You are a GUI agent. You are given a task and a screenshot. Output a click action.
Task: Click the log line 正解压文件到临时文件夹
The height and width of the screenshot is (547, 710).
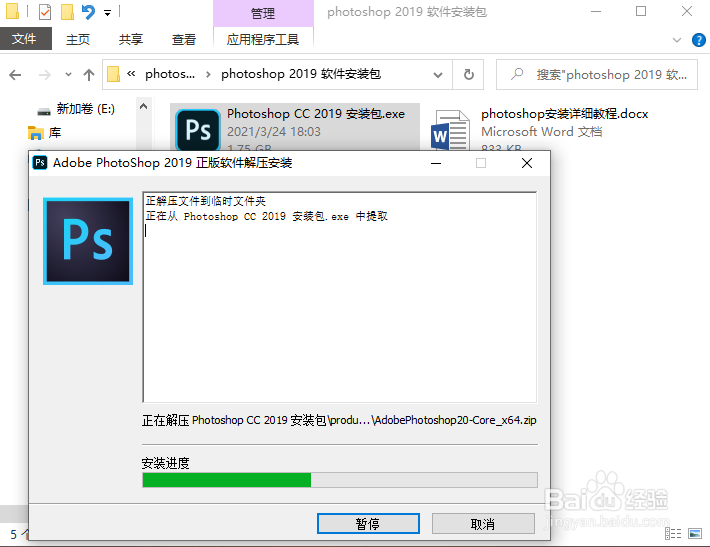(x=206, y=201)
